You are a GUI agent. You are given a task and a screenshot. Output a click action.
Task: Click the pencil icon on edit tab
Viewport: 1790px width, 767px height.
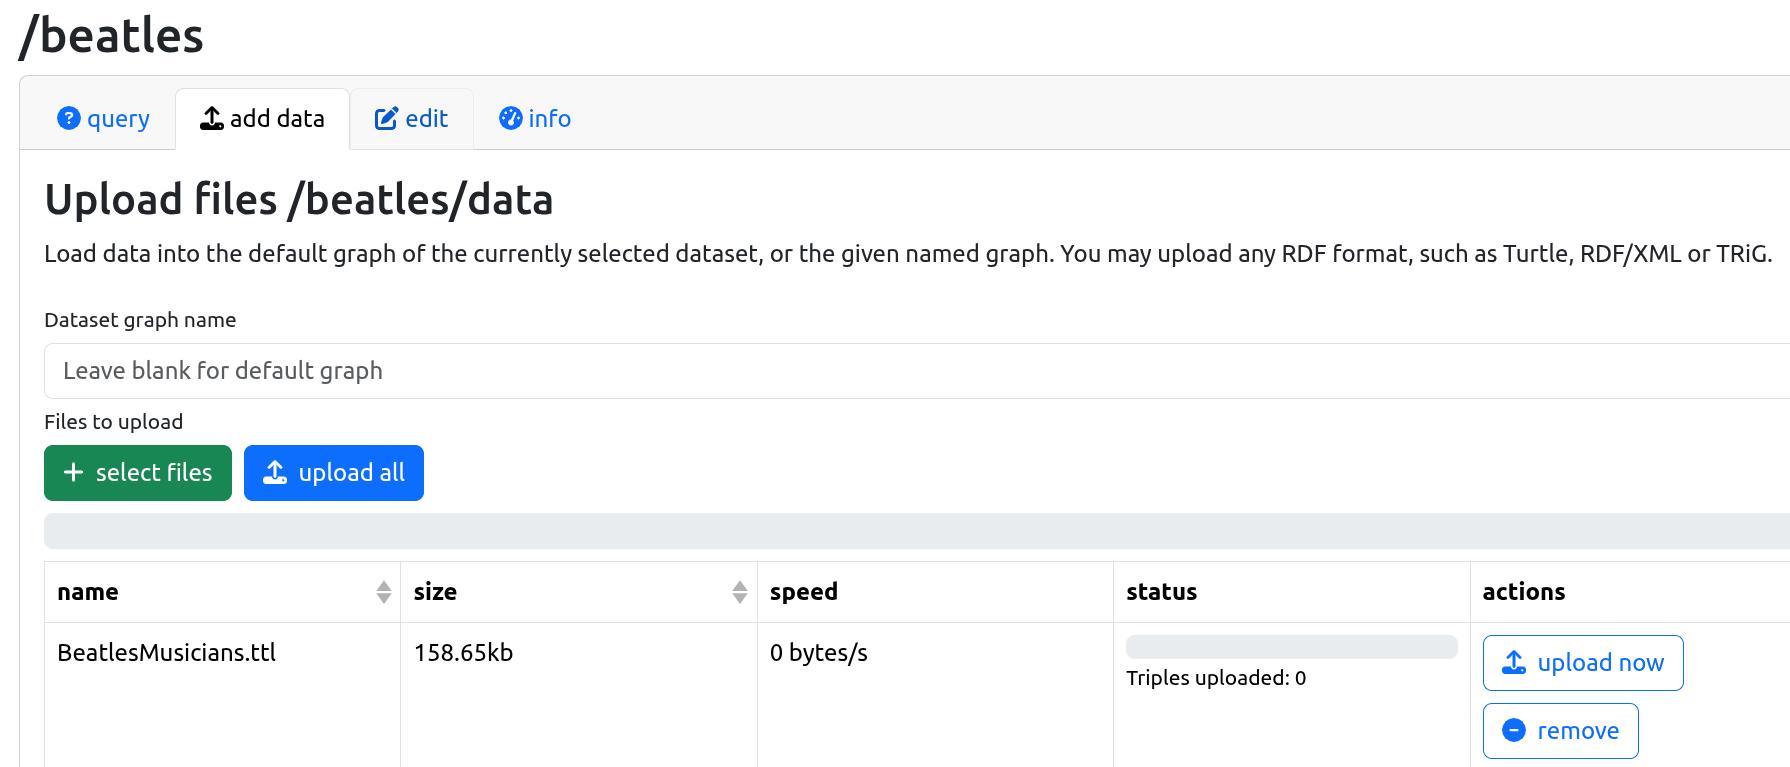[386, 119]
